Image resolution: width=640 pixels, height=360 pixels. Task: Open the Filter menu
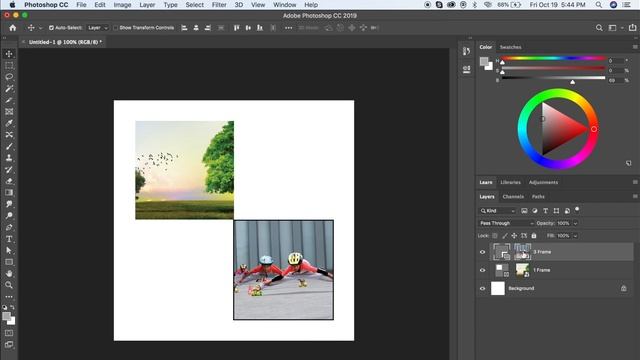[219, 5]
